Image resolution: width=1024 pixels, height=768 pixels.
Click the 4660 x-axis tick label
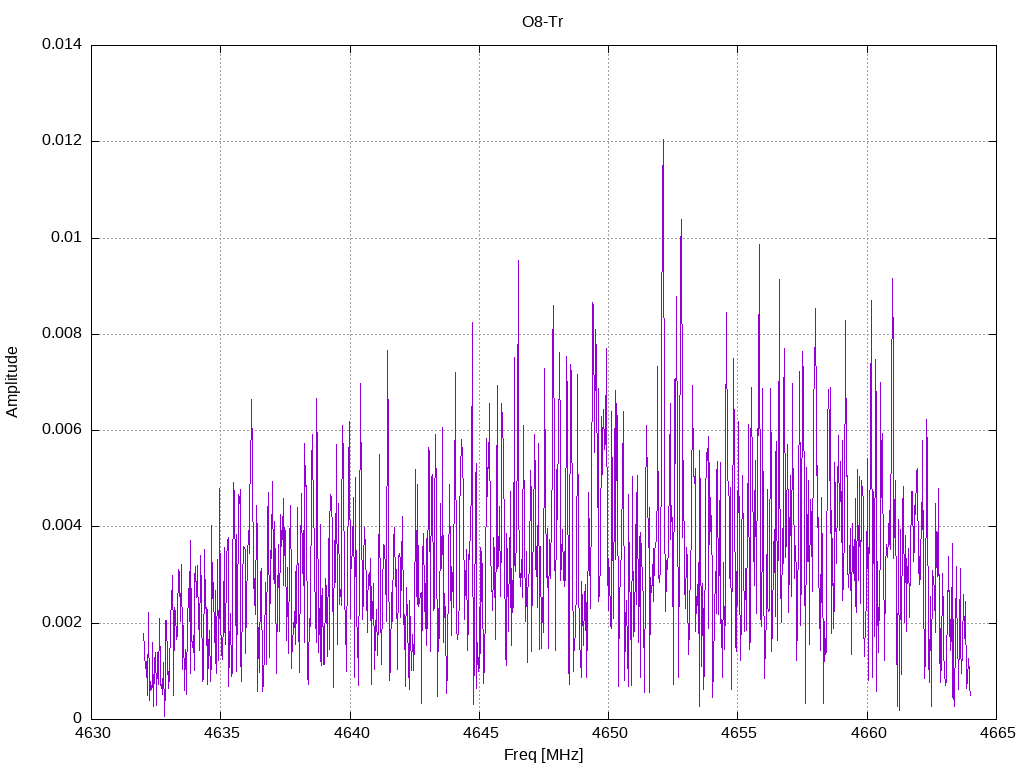coord(867,733)
